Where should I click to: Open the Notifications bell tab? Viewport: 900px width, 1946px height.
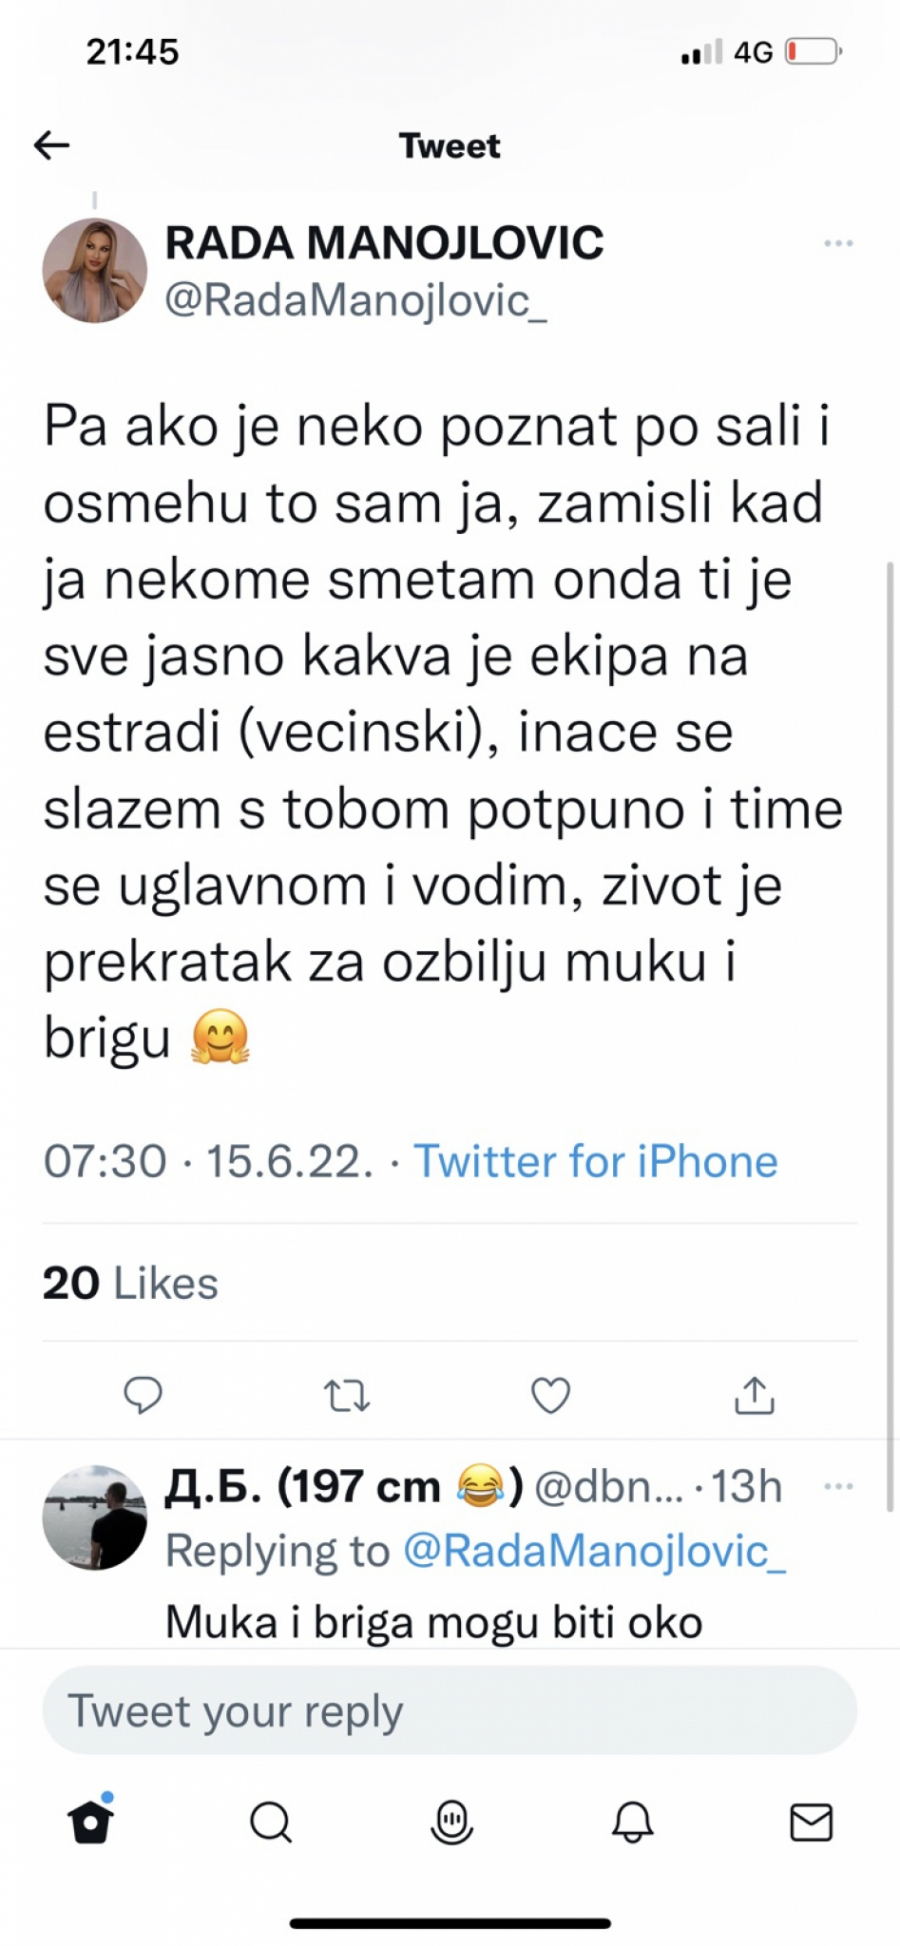pos(632,1822)
